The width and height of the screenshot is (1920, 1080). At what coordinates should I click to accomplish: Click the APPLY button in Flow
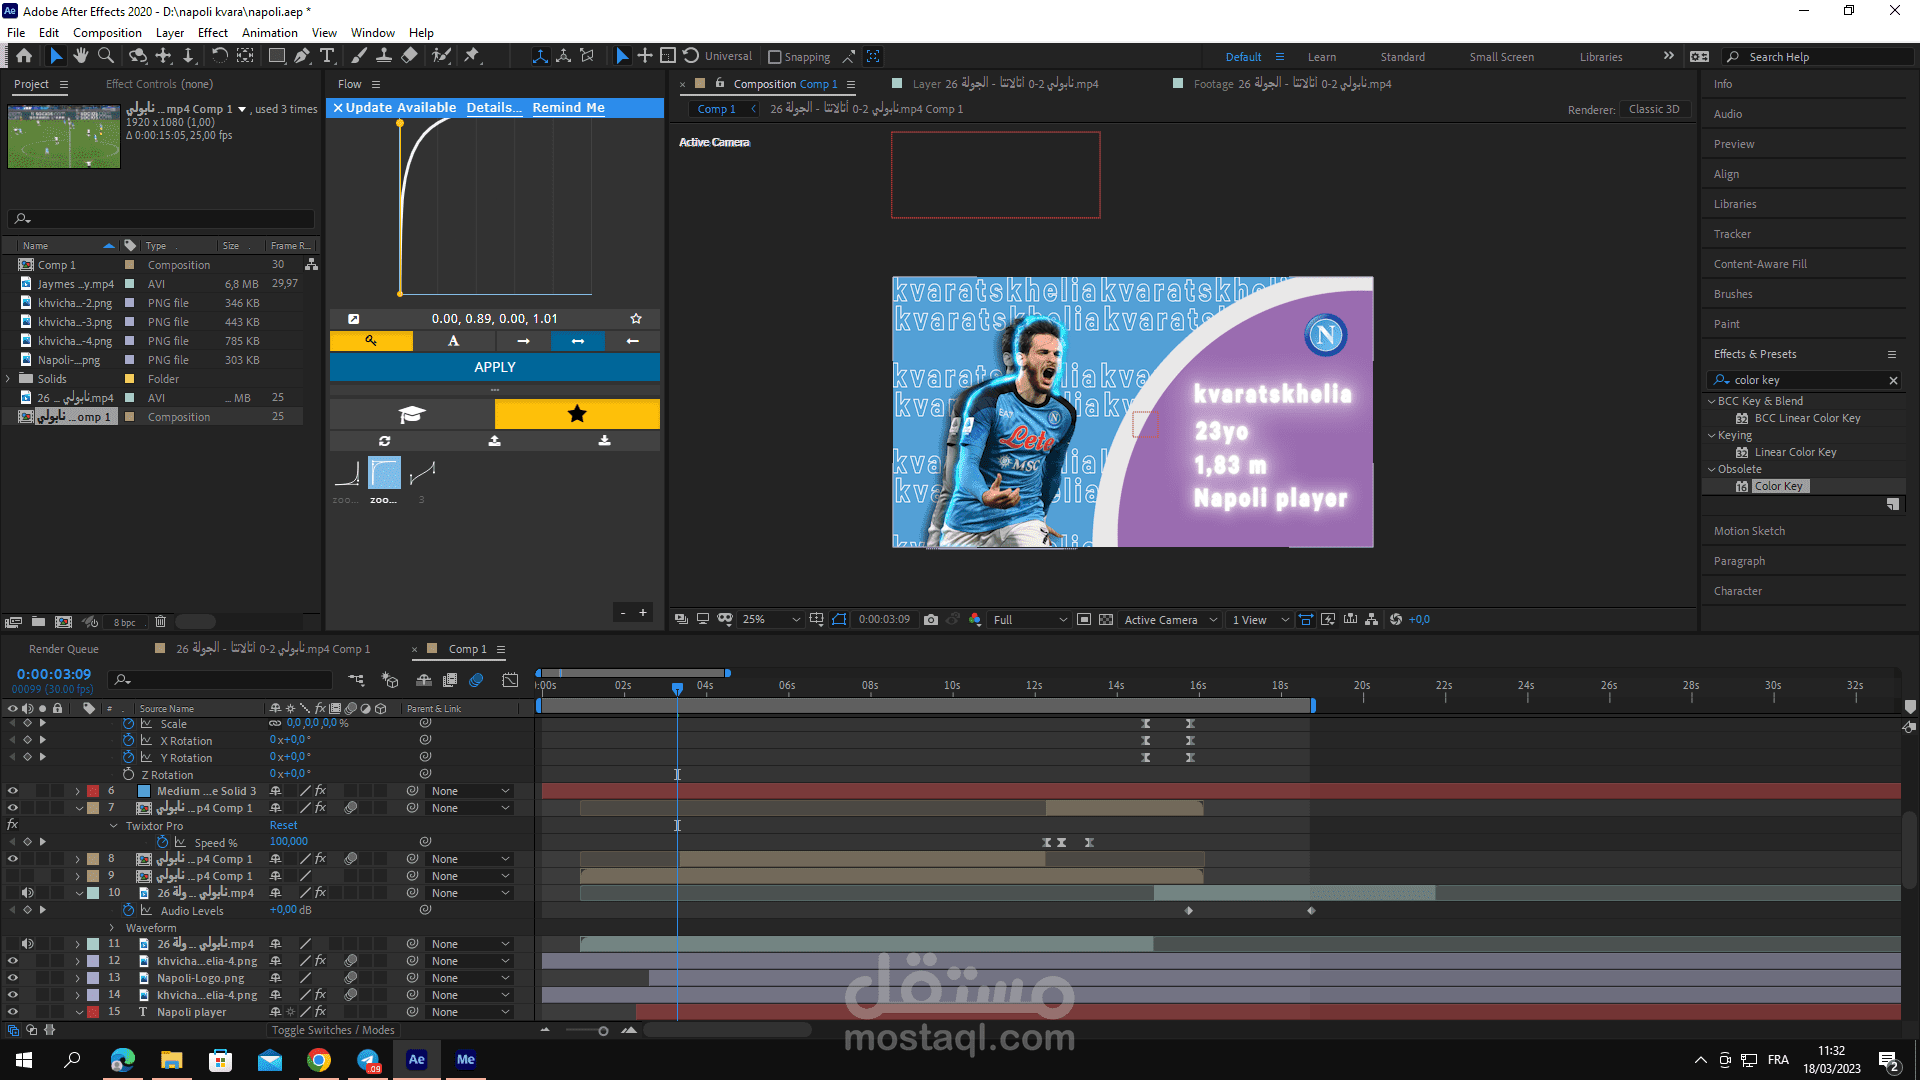494,367
